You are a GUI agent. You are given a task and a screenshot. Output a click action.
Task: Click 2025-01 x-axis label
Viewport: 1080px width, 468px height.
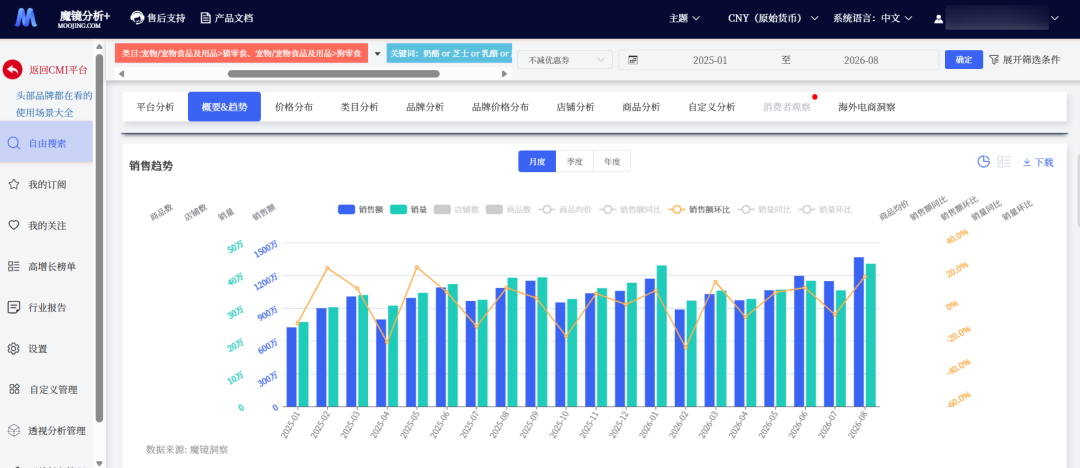click(x=291, y=423)
